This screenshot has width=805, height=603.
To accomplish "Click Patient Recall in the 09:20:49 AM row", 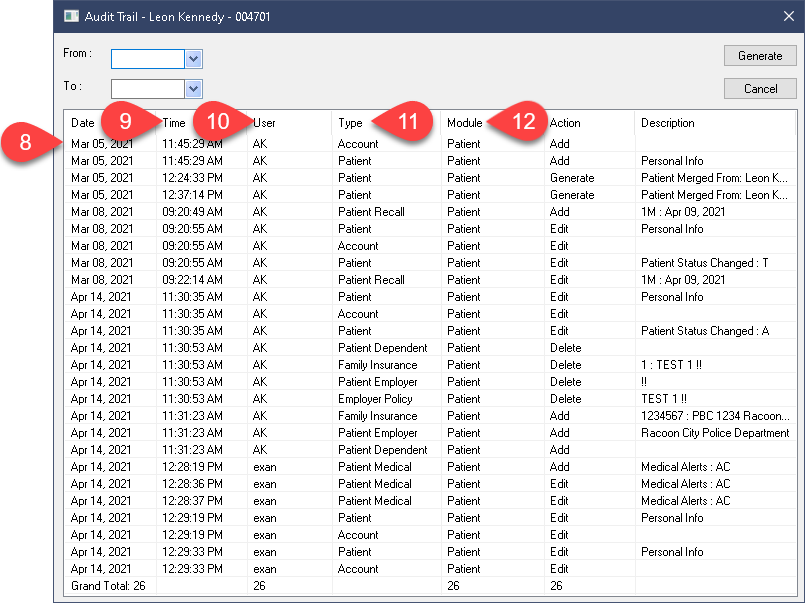I will [x=371, y=212].
